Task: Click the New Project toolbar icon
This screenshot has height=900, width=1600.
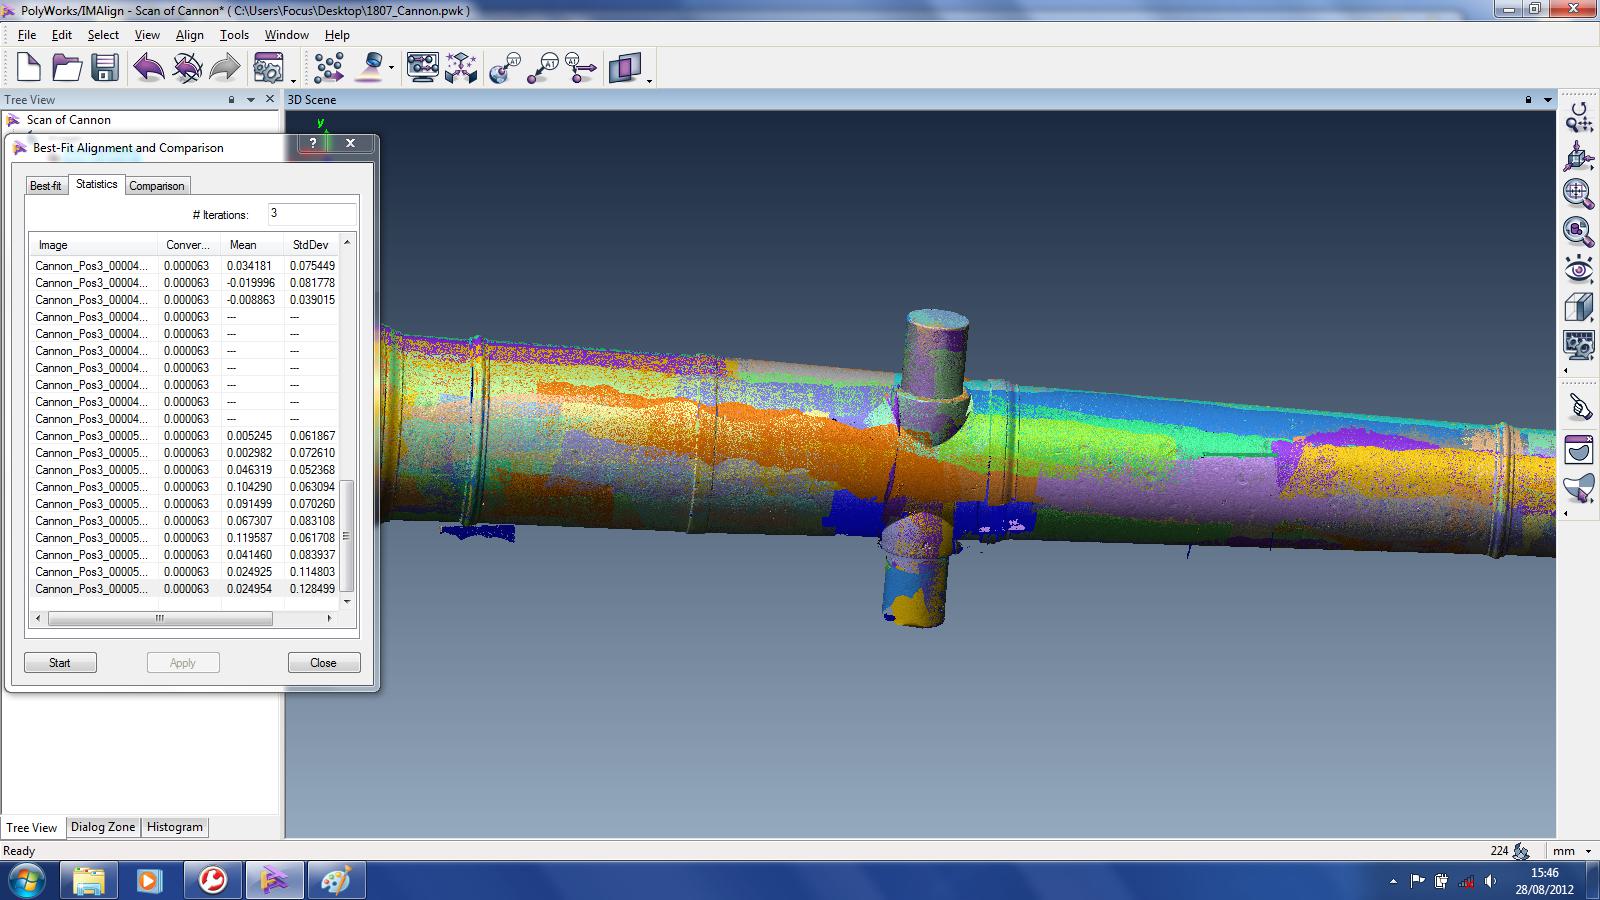Action: coord(28,68)
